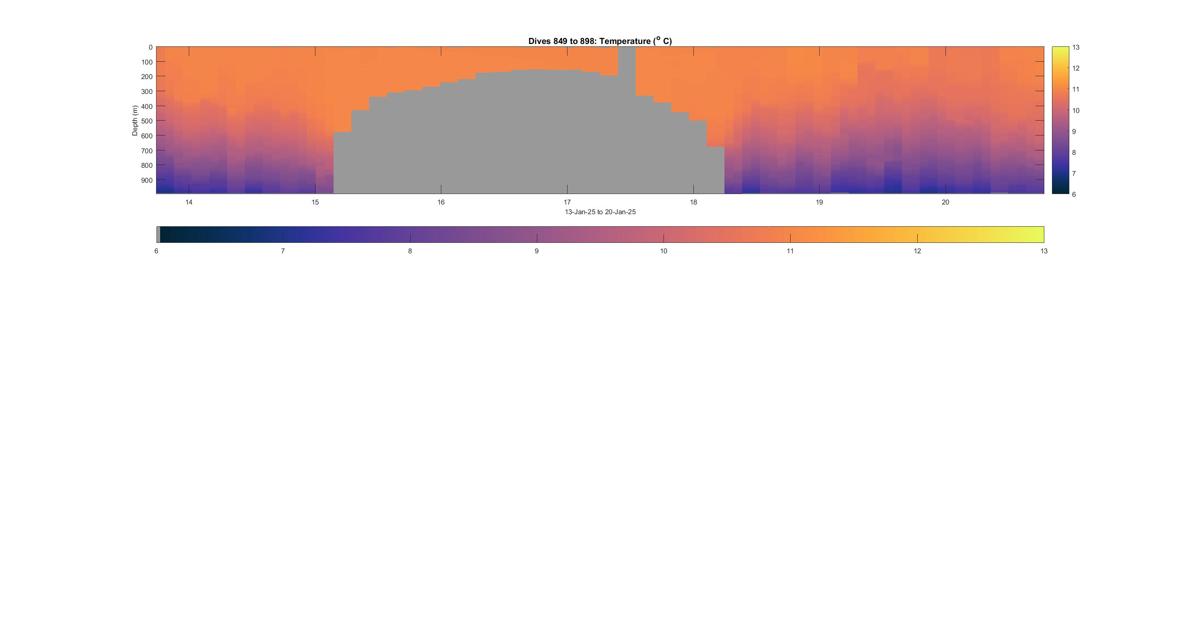Click the vertical colorbar beside the plot

tap(1060, 120)
